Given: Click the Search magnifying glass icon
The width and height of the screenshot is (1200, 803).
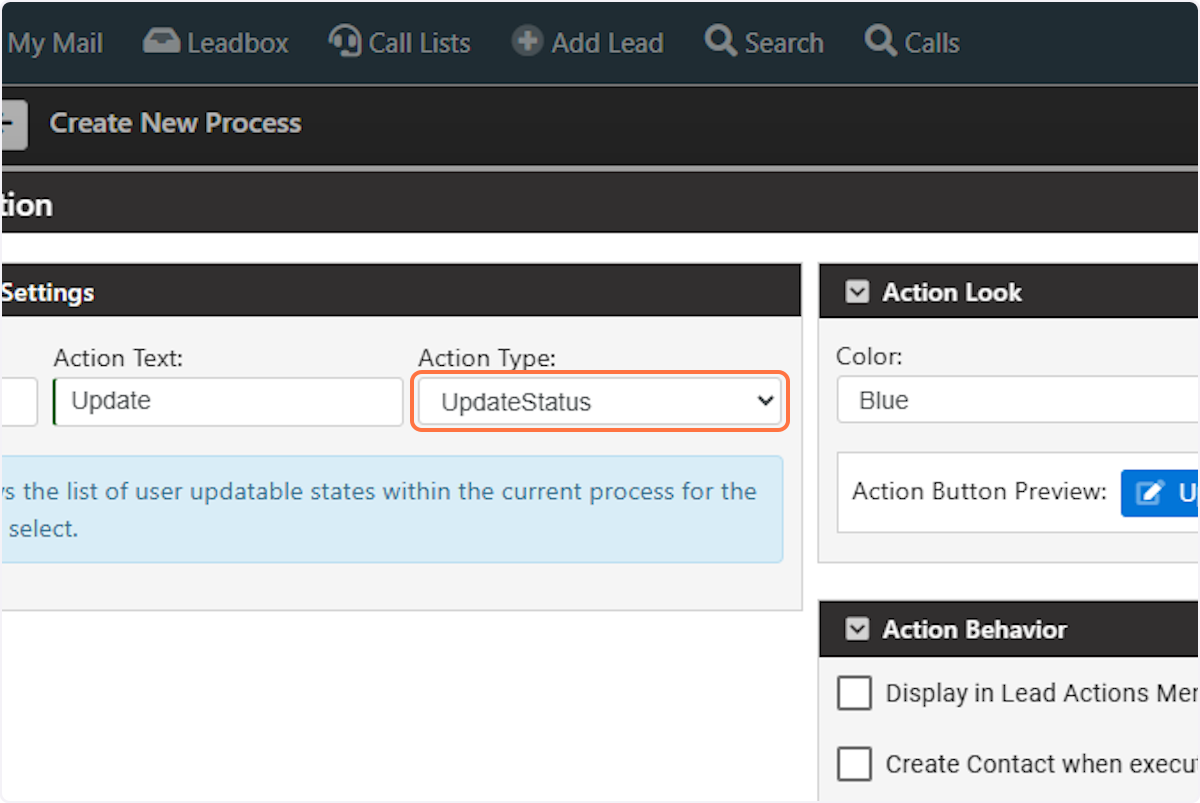Looking at the screenshot, I should pyautogui.click(x=720, y=42).
